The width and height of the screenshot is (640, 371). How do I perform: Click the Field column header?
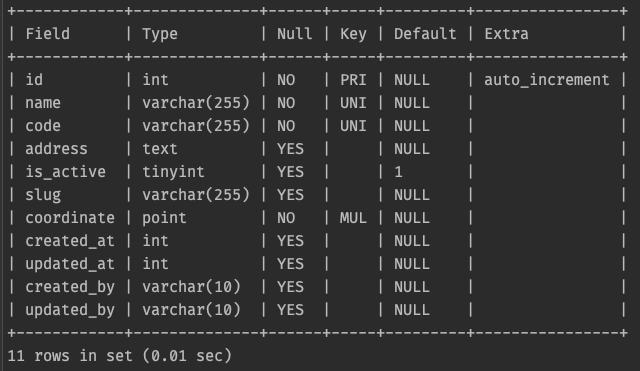coord(47,33)
